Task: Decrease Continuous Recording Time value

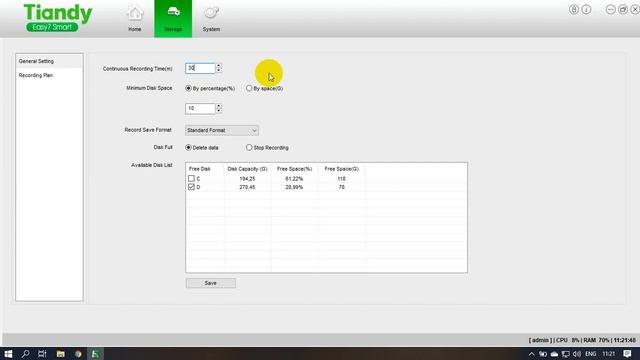Action: 219,71
